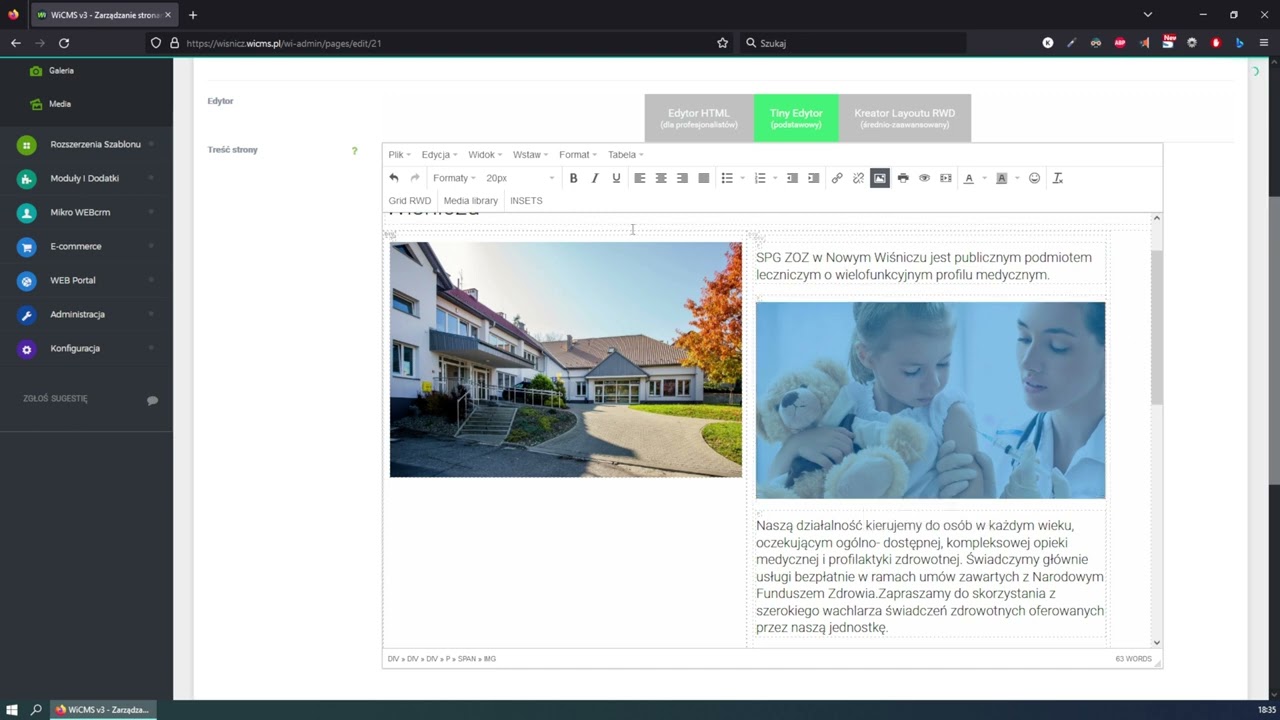Click the insert image icon
The height and width of the screenshot is (720, 1280).
click(880, 178)
